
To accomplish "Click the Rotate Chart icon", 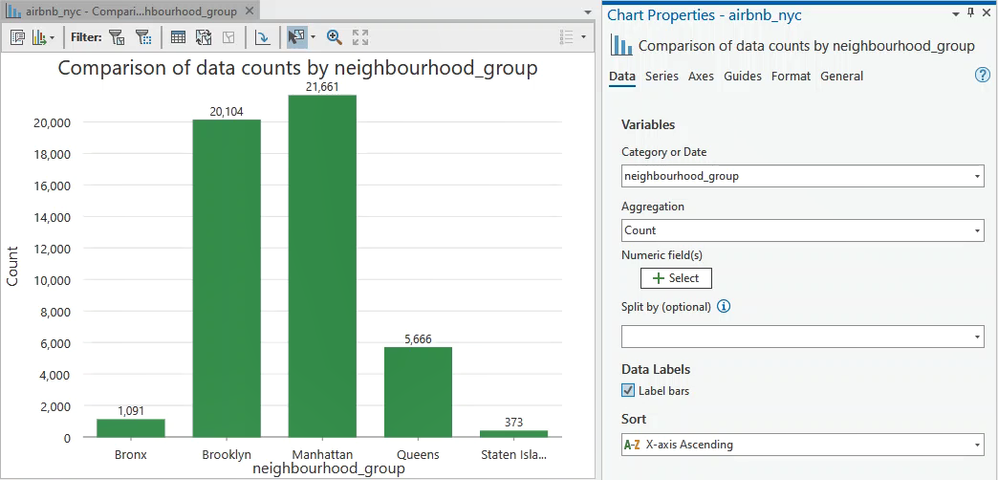I will pos(262,37).
